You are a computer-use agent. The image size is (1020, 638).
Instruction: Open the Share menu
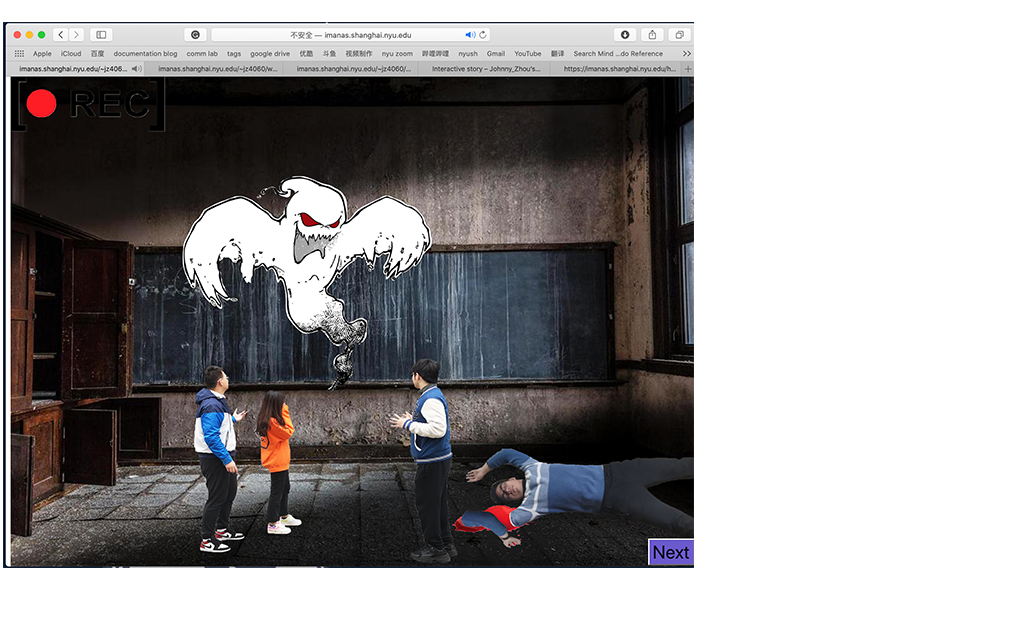(652, 35)
